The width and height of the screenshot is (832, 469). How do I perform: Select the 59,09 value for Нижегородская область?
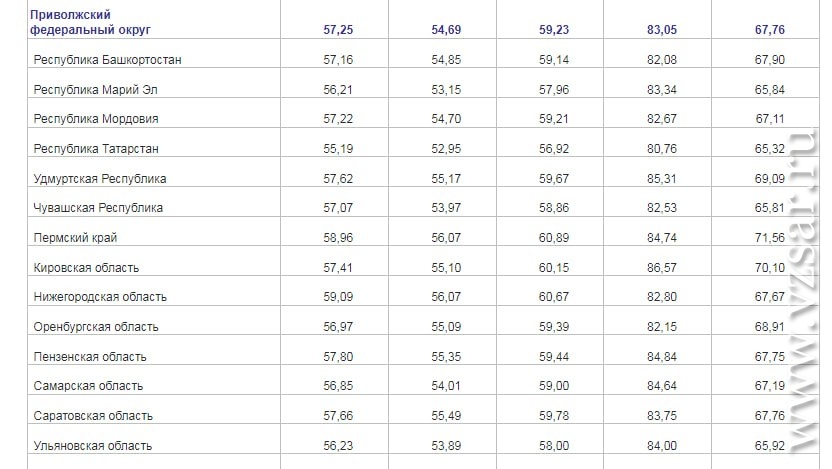(x=338, y=297)
